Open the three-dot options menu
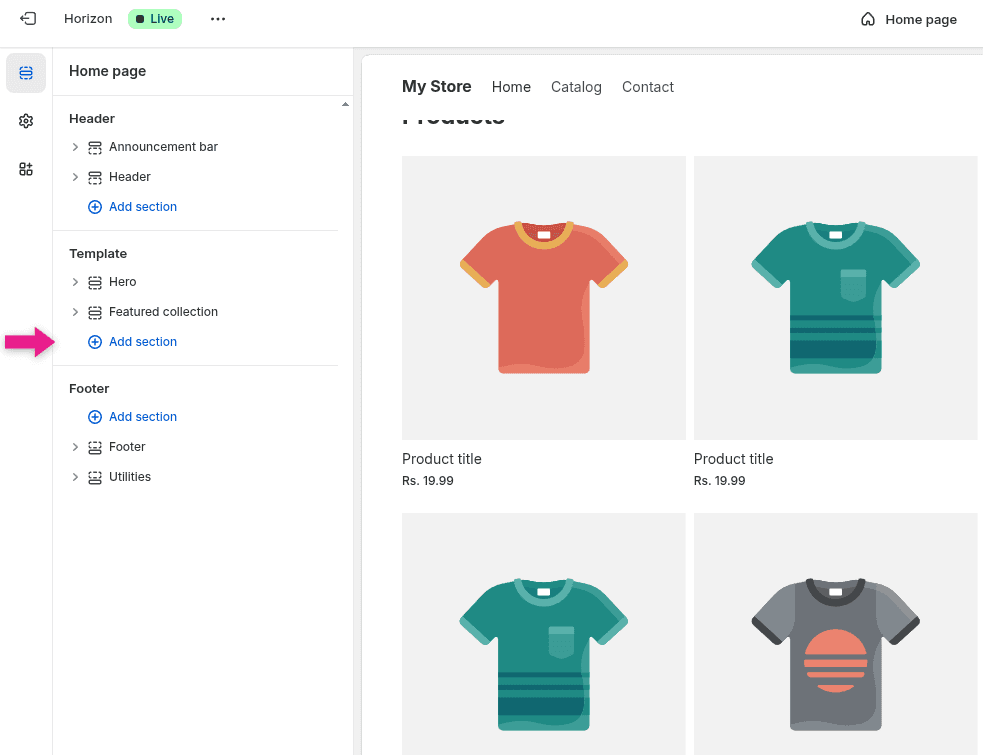The width and height of the screenshot is (983, 755). pyautogui.click(x=217, y=18)
